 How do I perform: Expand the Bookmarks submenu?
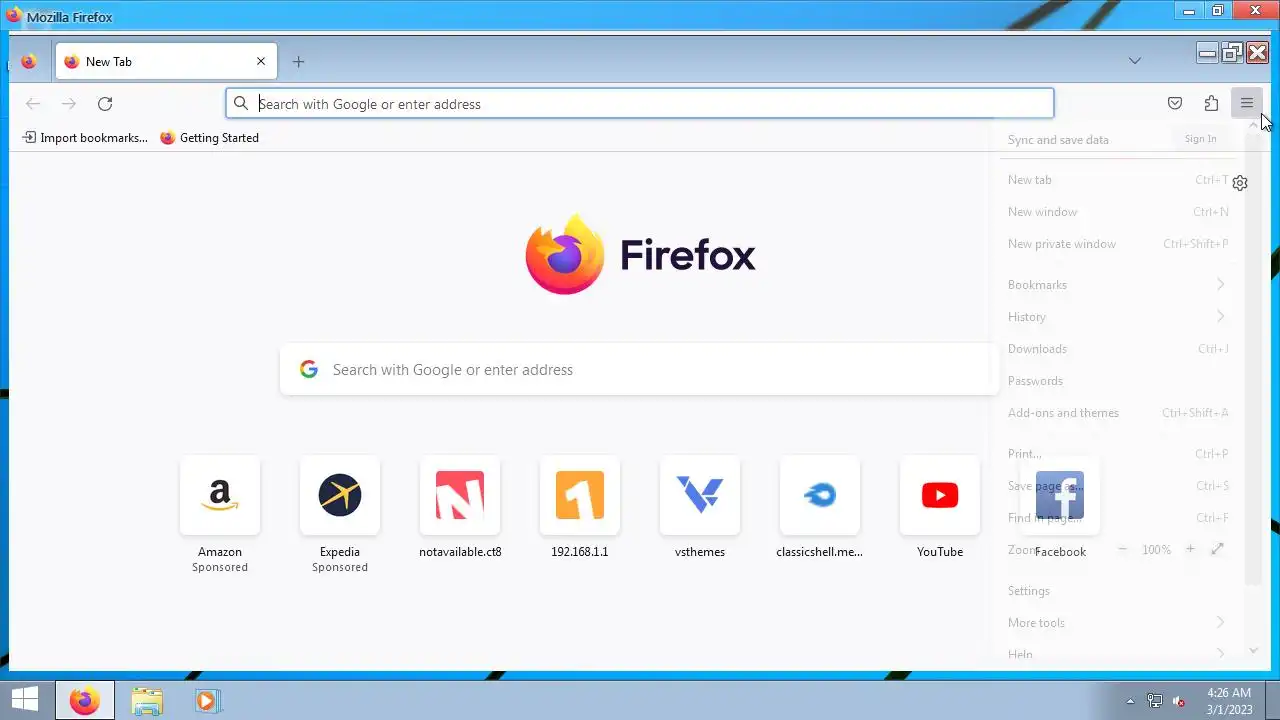pyautogui.click(x=1118, y=285)
